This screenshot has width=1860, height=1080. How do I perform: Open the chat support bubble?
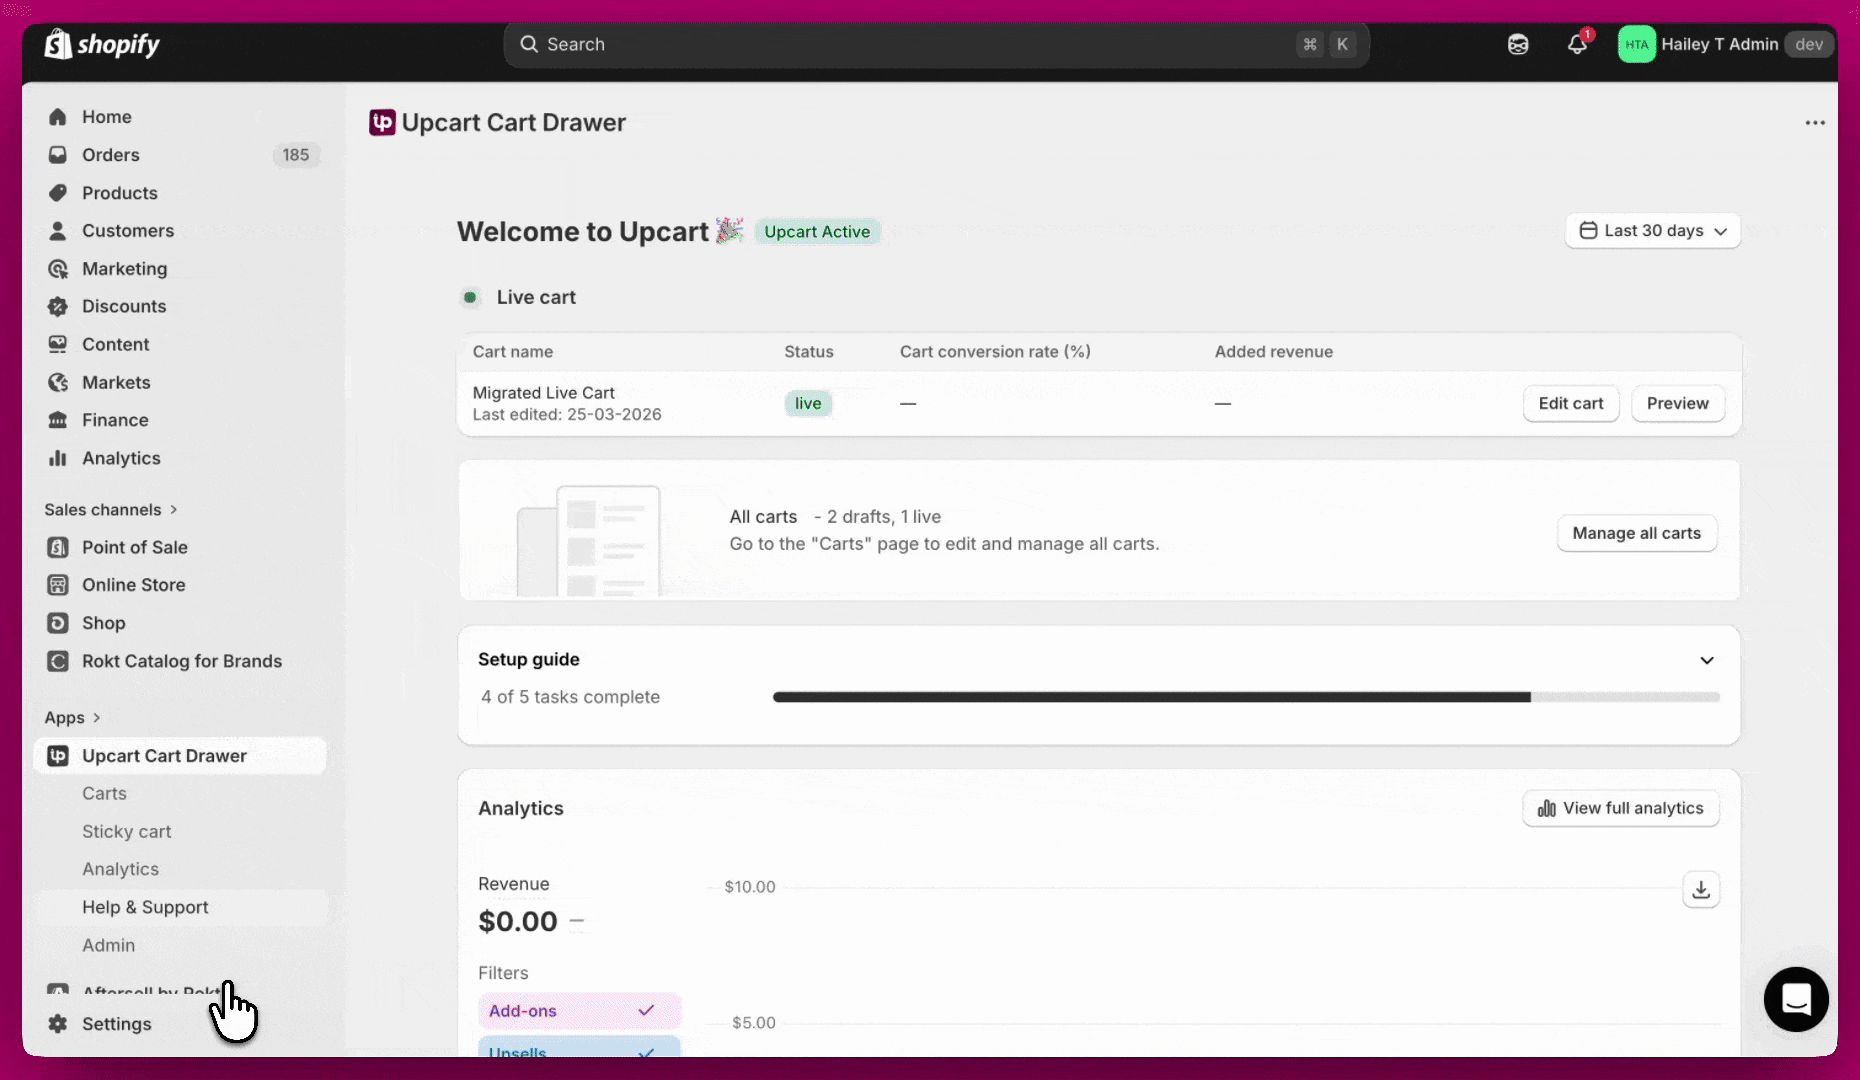[1796, 999]
